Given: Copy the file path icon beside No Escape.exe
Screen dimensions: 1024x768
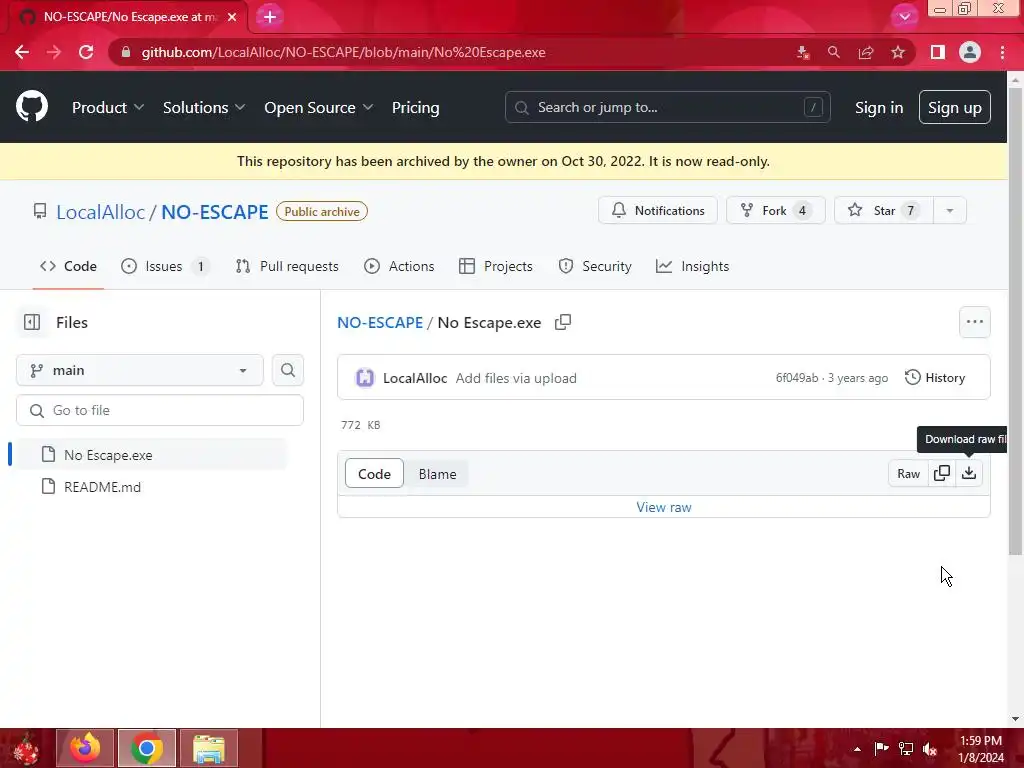Looking at the screenshot, I should [x=563, y=323].
